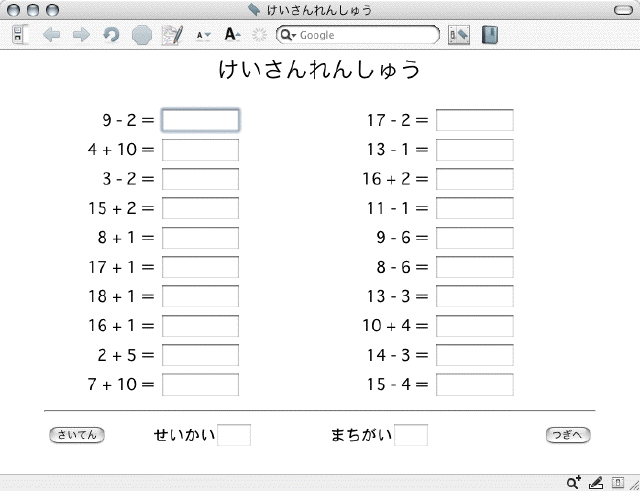Decrease text size with small A
Screen dimensions: 640x491
pyautogui.click(x=203, y=35)
